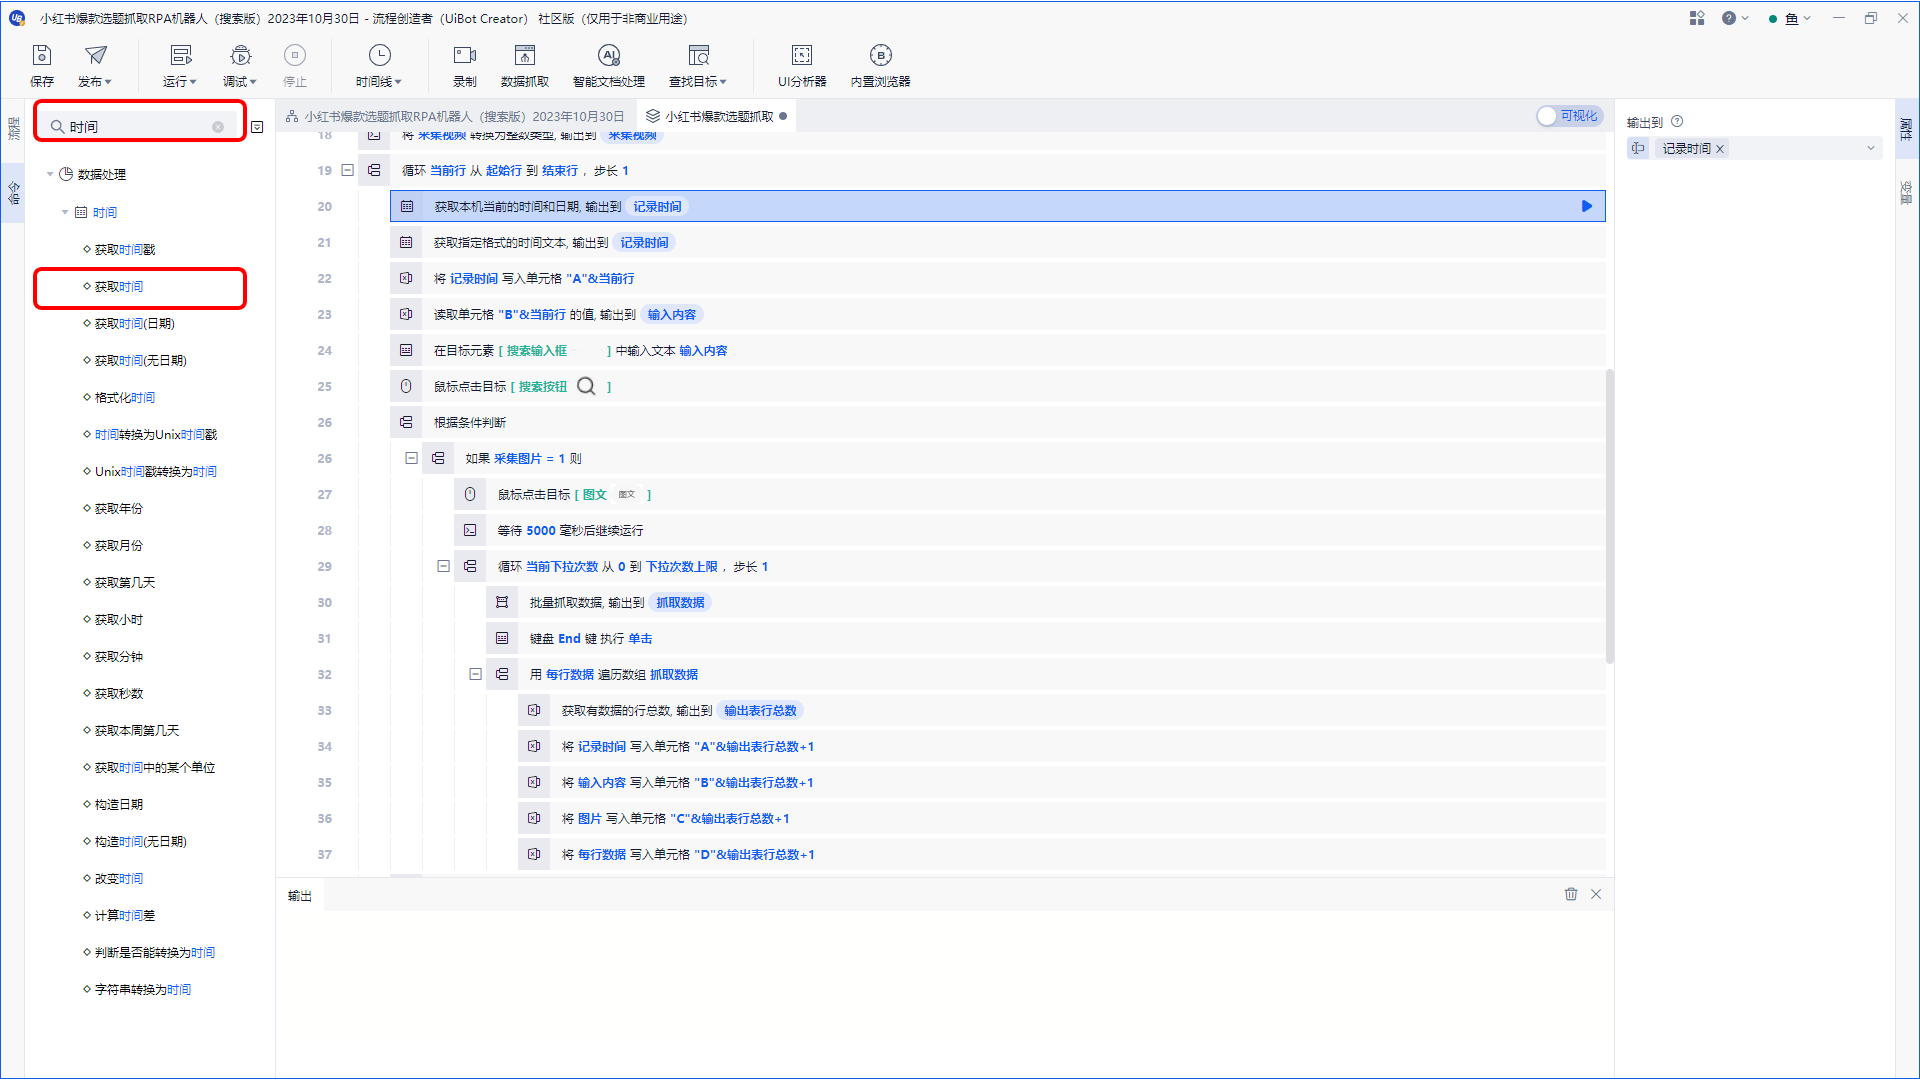Image resolution: width=1920 pixels, height=1080 pixels.
Task: Collapse the 如果 采集图片 condition block
Action: tap(411, 458)
